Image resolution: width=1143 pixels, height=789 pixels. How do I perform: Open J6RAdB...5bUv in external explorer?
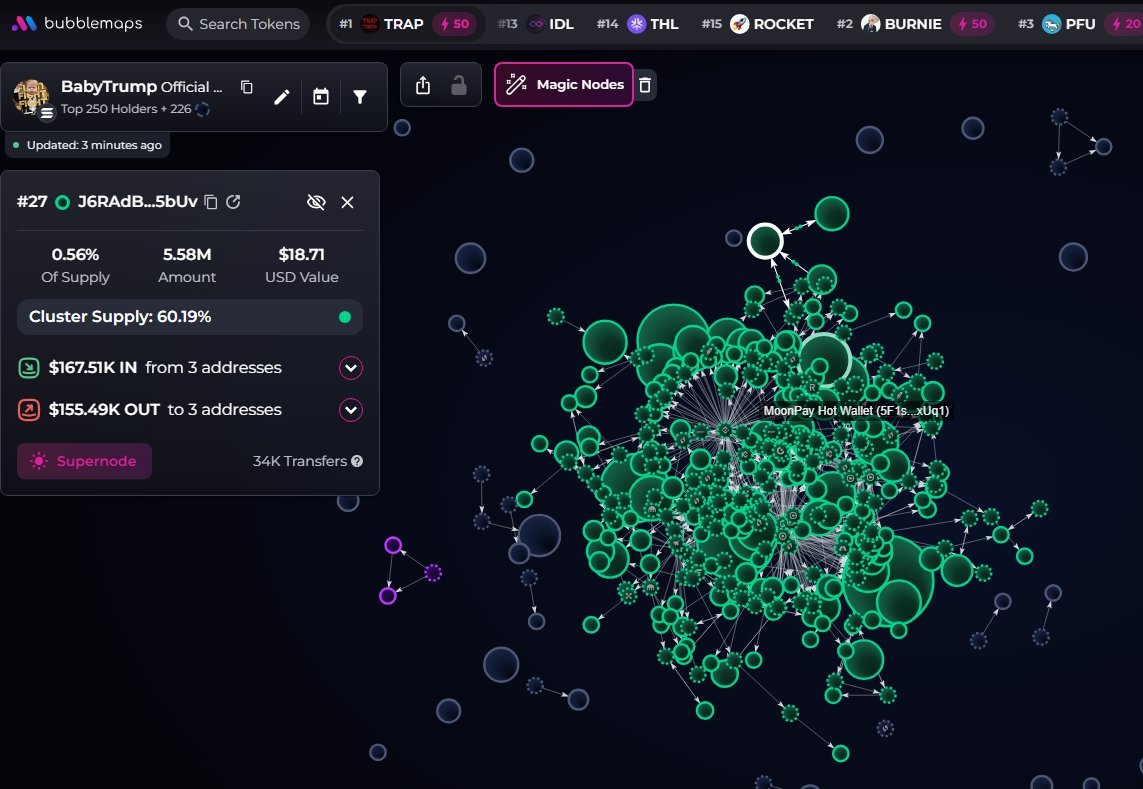pyautogui.click(x=233, y=202)
